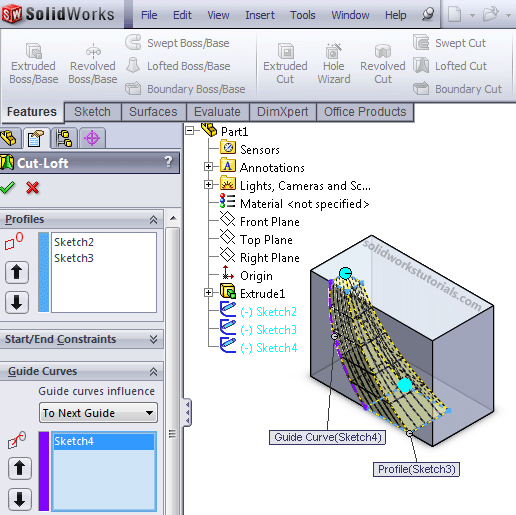Click the Extruded Cut tool

coord(285,64)
